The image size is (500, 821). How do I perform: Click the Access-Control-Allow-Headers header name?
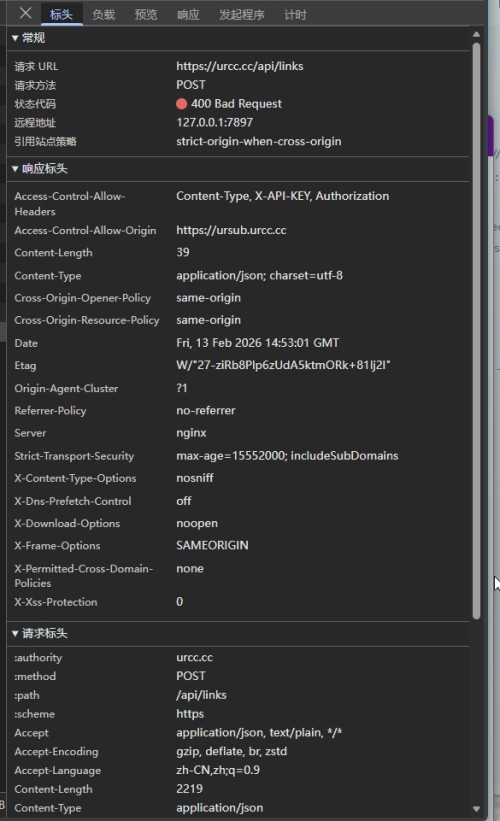(x=70, y=204)
